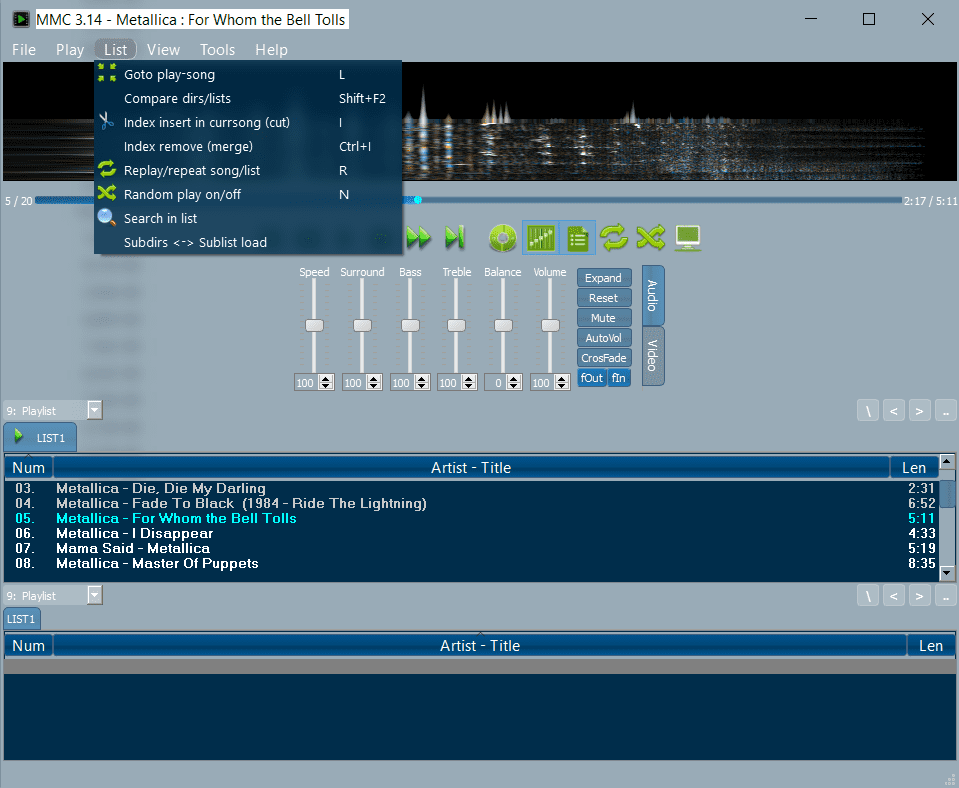
Task: Open the Tools menu
Action: click(x=217, y=50)
